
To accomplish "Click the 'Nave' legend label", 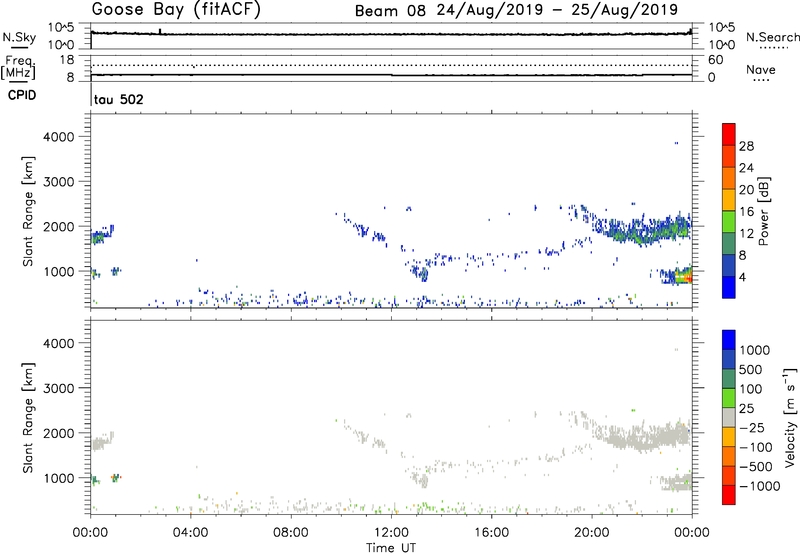I will 761,70.
